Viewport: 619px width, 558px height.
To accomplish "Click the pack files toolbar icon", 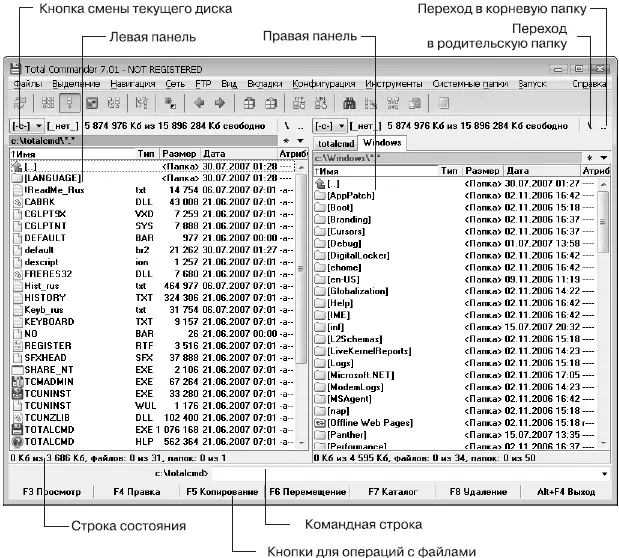I will tap(249, 103).
